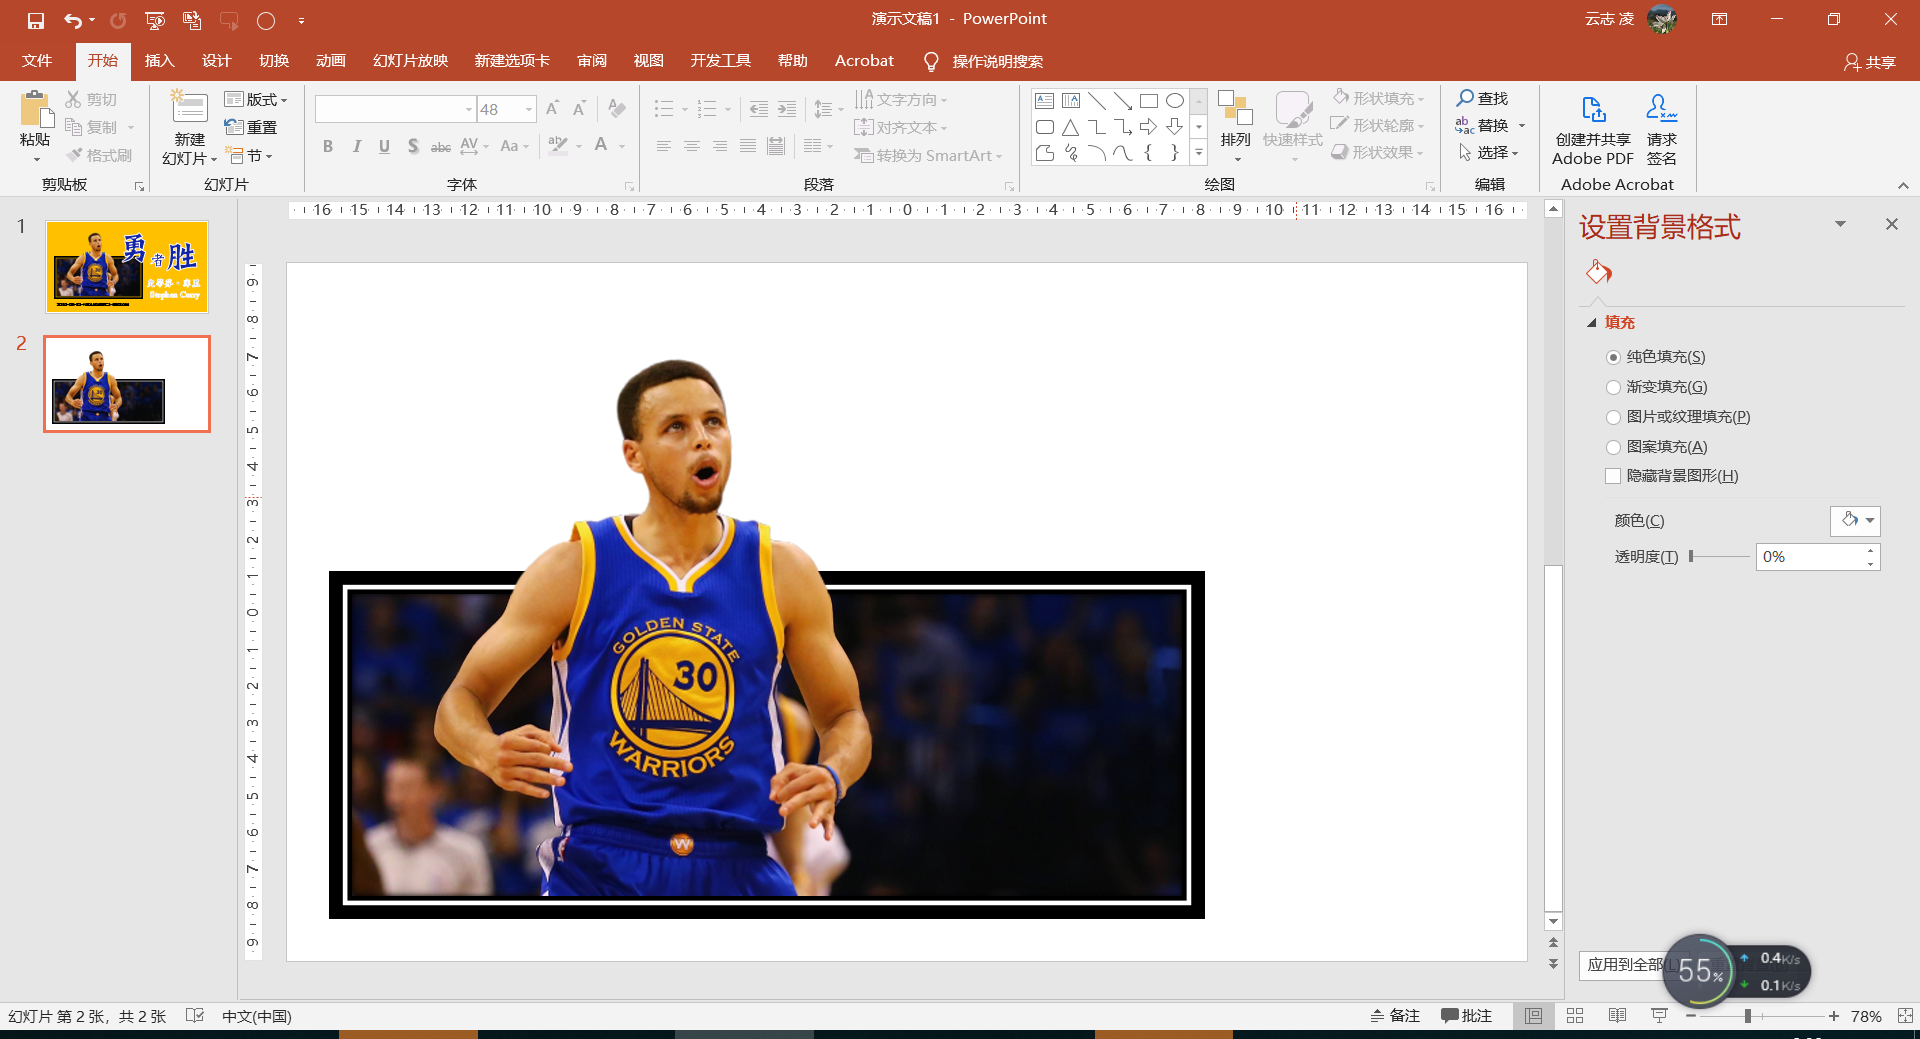Switch to Reading view icon

point(1618,1016)
